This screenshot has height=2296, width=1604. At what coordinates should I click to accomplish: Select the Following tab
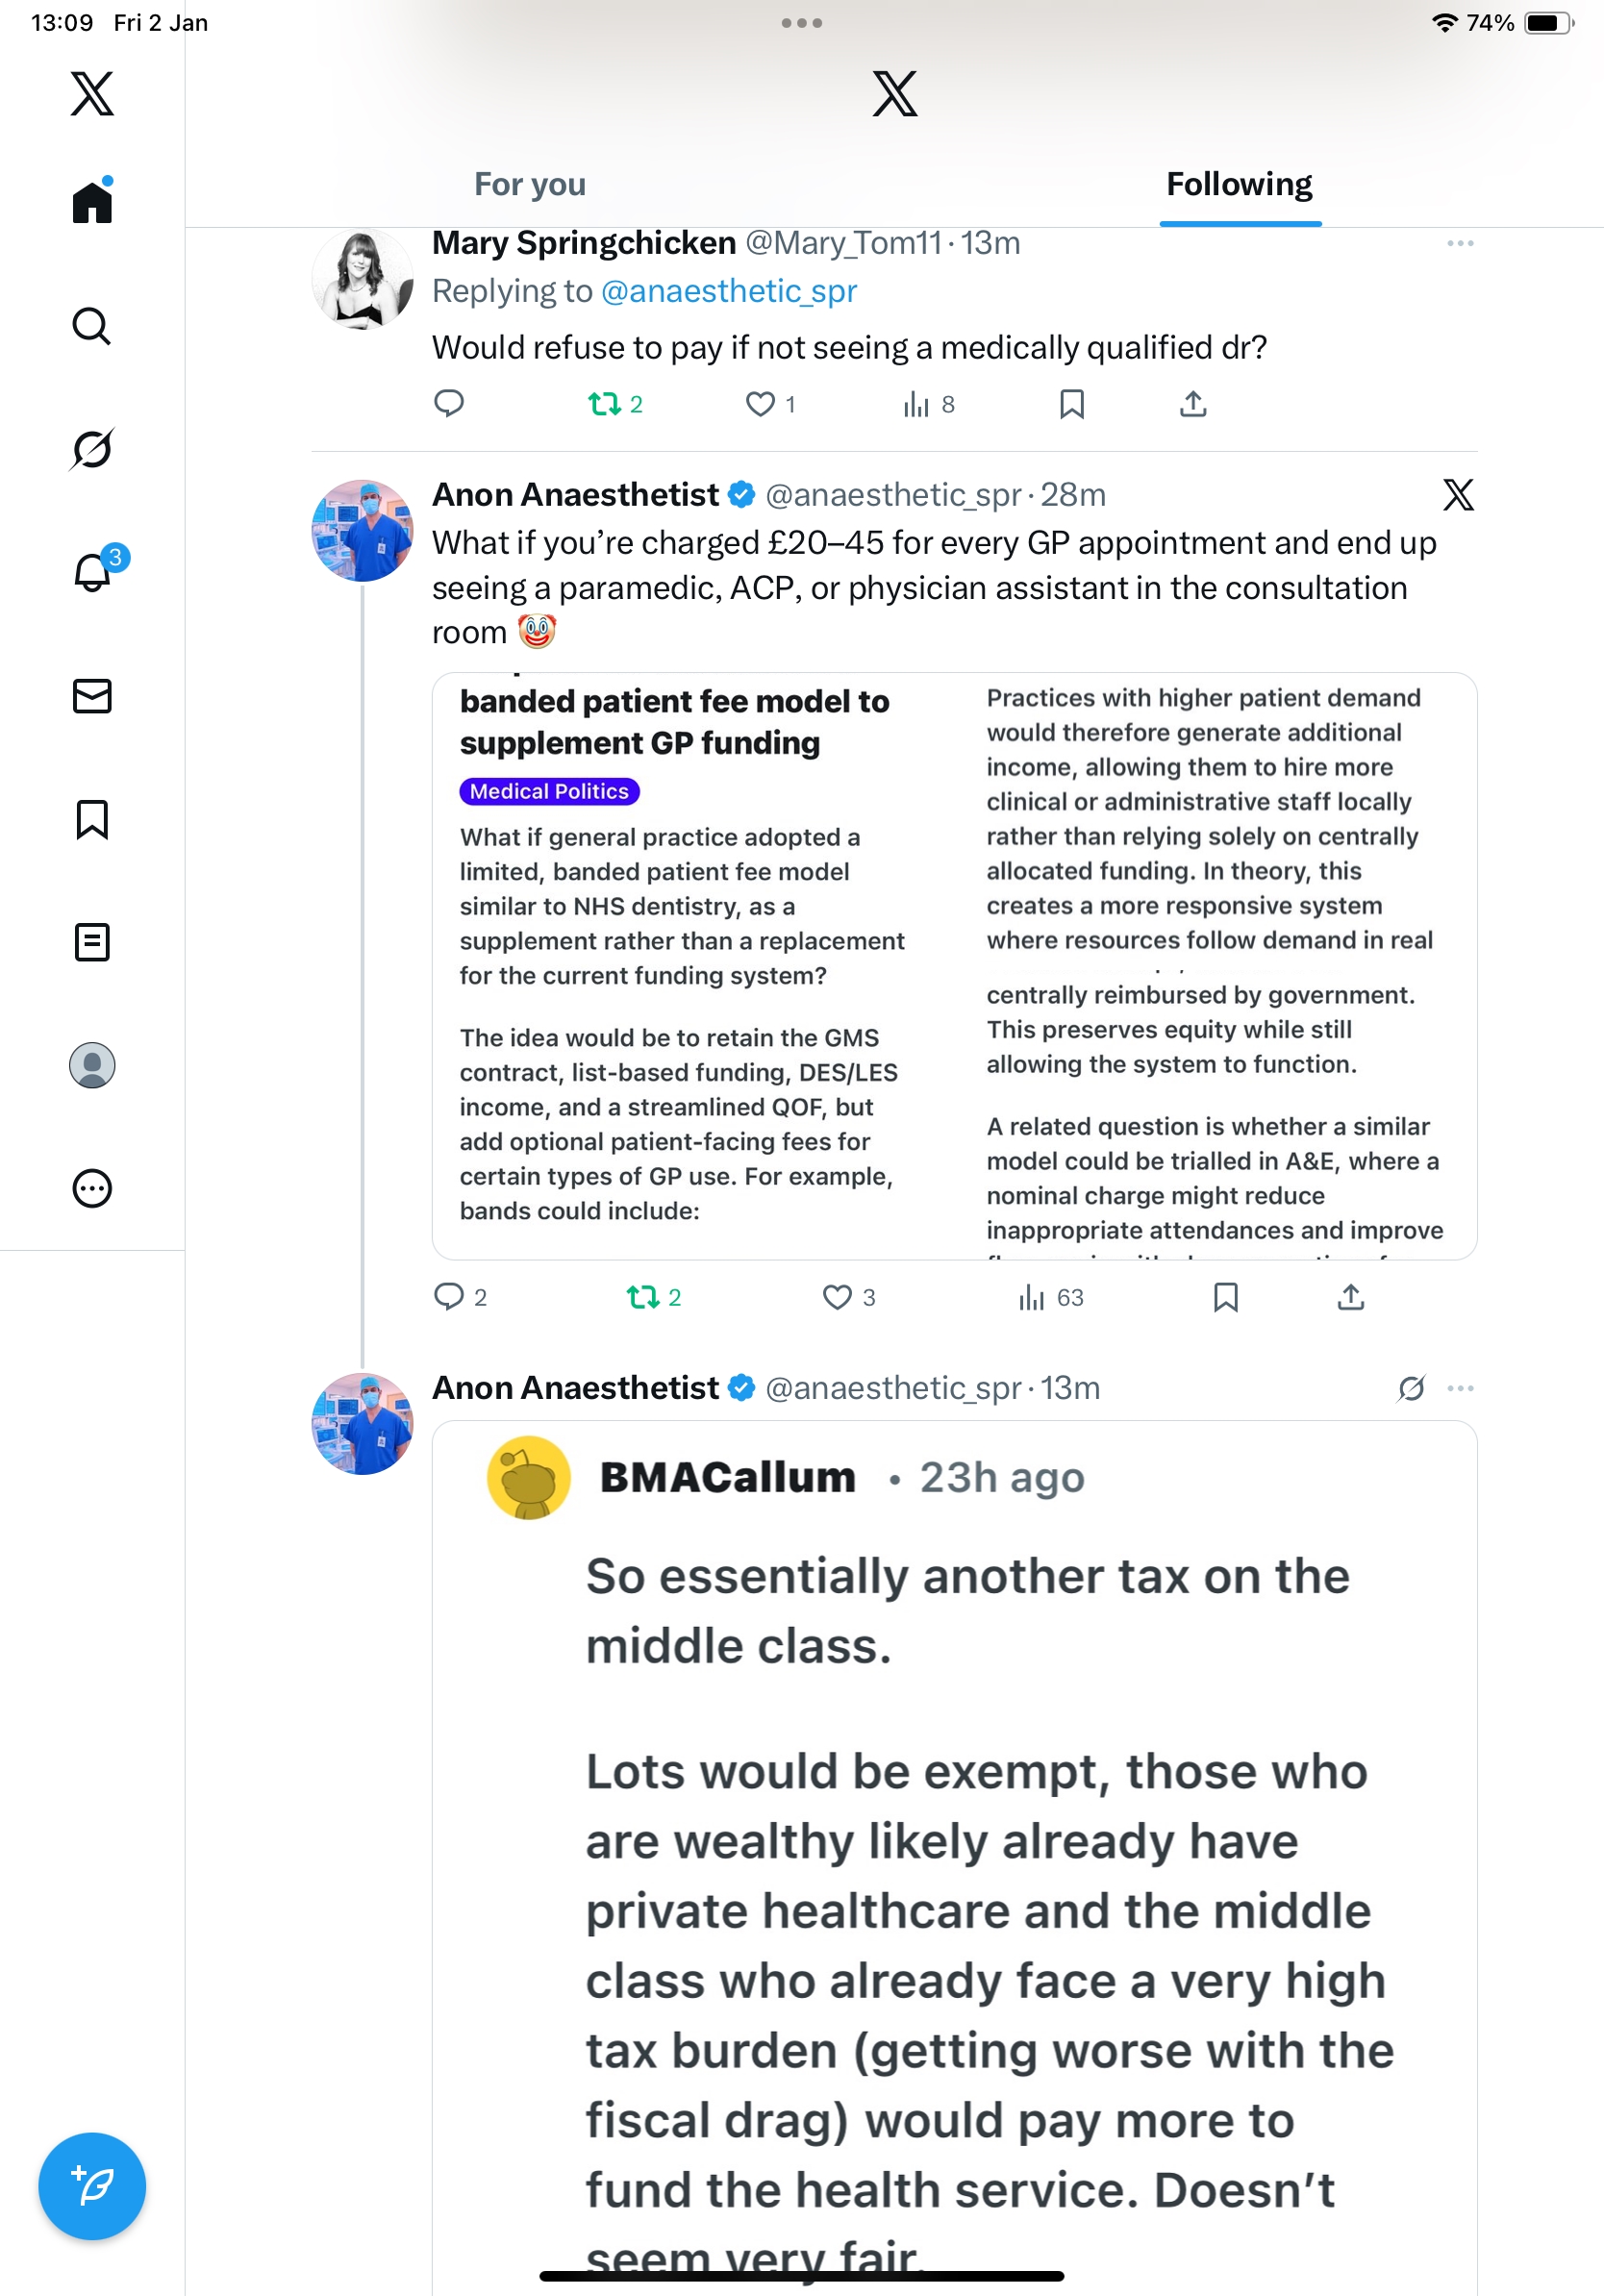(x=1239, y=185)
